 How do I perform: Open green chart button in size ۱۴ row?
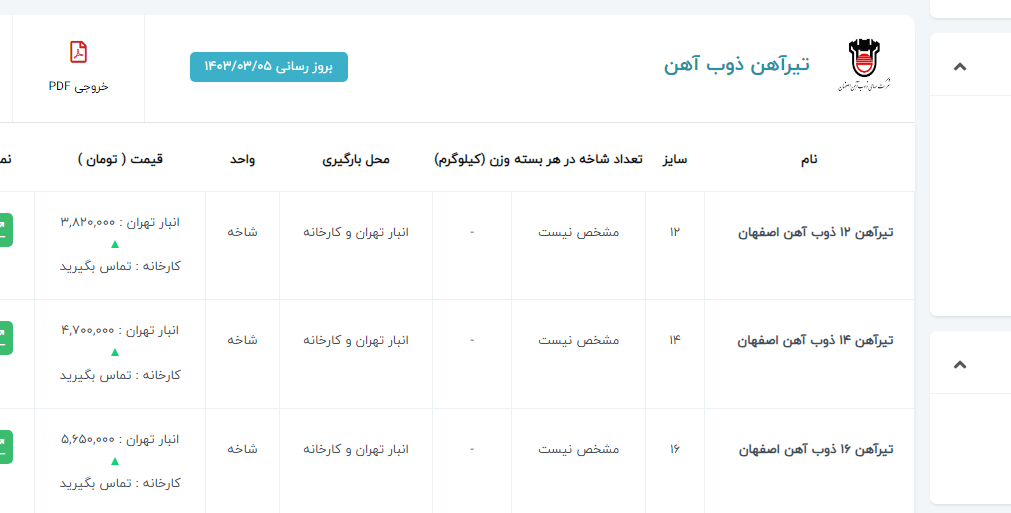5,339
